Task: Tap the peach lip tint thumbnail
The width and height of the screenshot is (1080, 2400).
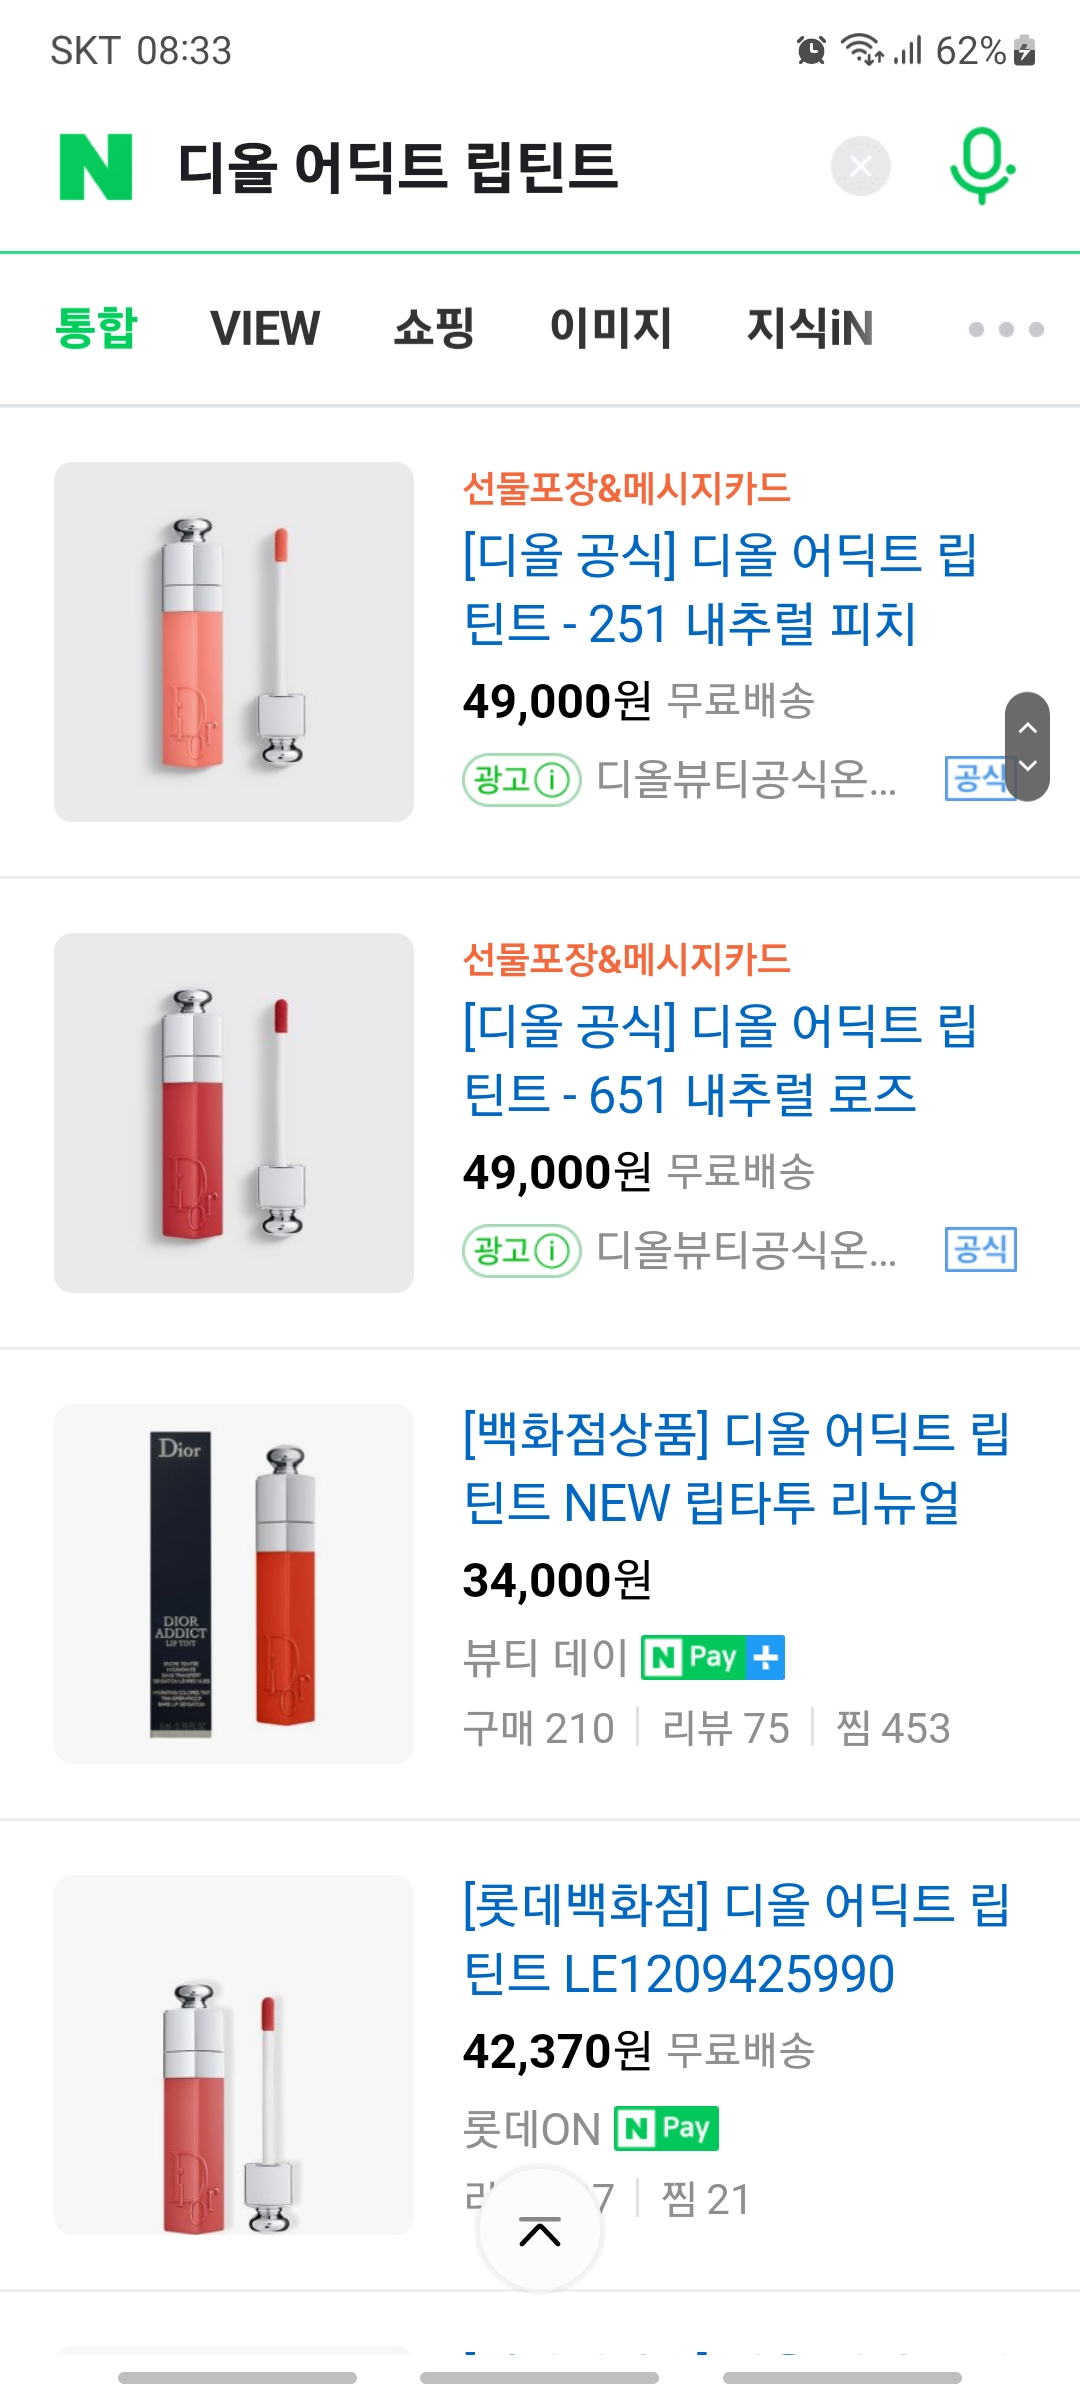Action: pyautogui.click(x=234, y=642)
